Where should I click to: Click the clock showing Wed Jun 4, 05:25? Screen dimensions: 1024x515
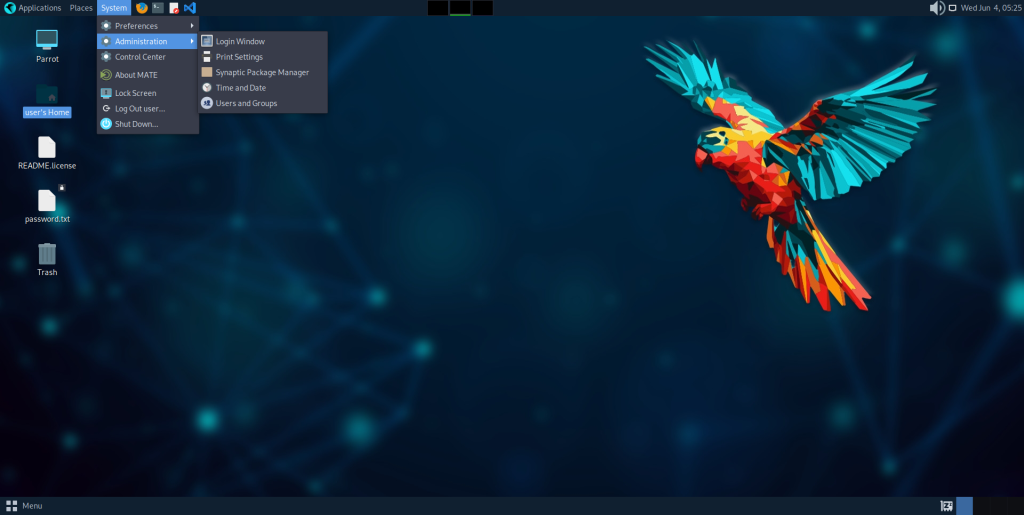click(x=991, y=8)
